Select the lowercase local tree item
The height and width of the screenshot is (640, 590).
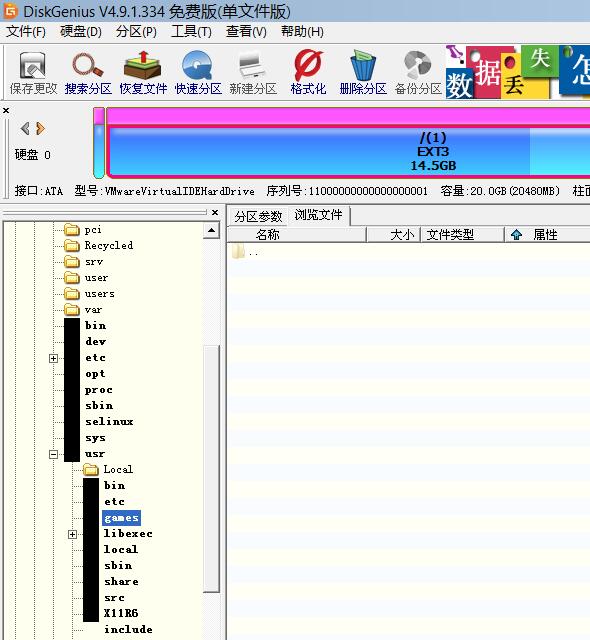[x=121, y=550]
